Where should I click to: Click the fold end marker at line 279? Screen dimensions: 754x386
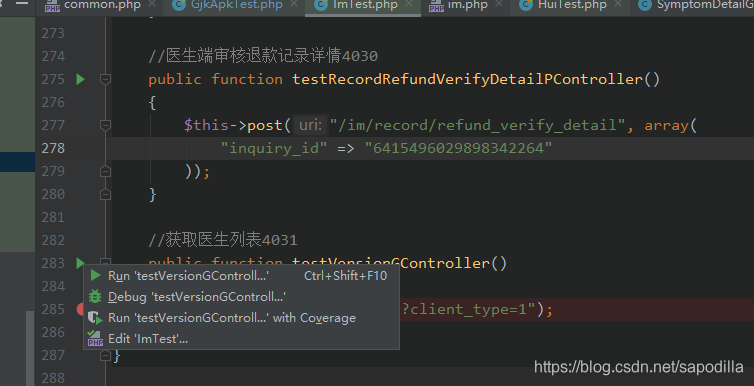pos(105,172)
